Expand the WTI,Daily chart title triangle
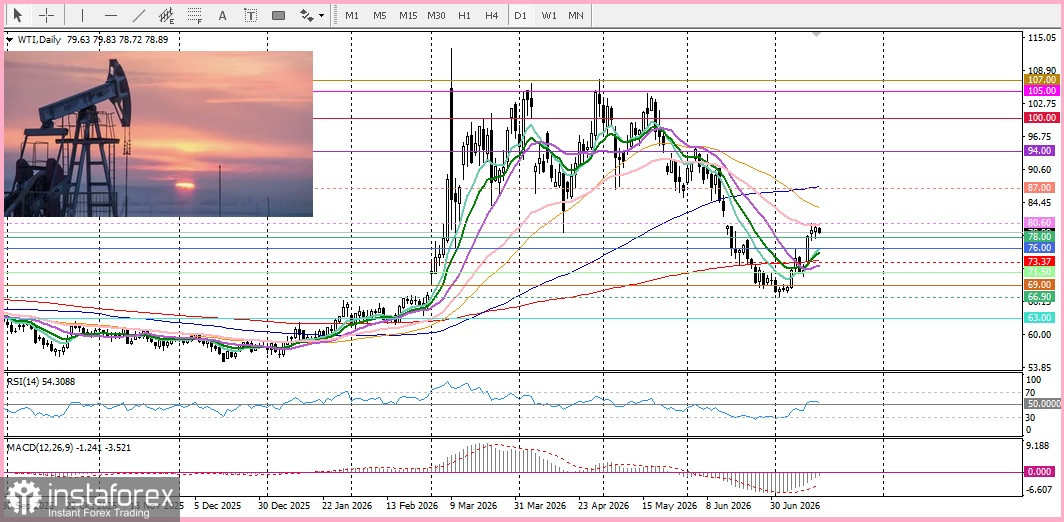The width and height of the screenshot is (1064, 522). point(9,40)
